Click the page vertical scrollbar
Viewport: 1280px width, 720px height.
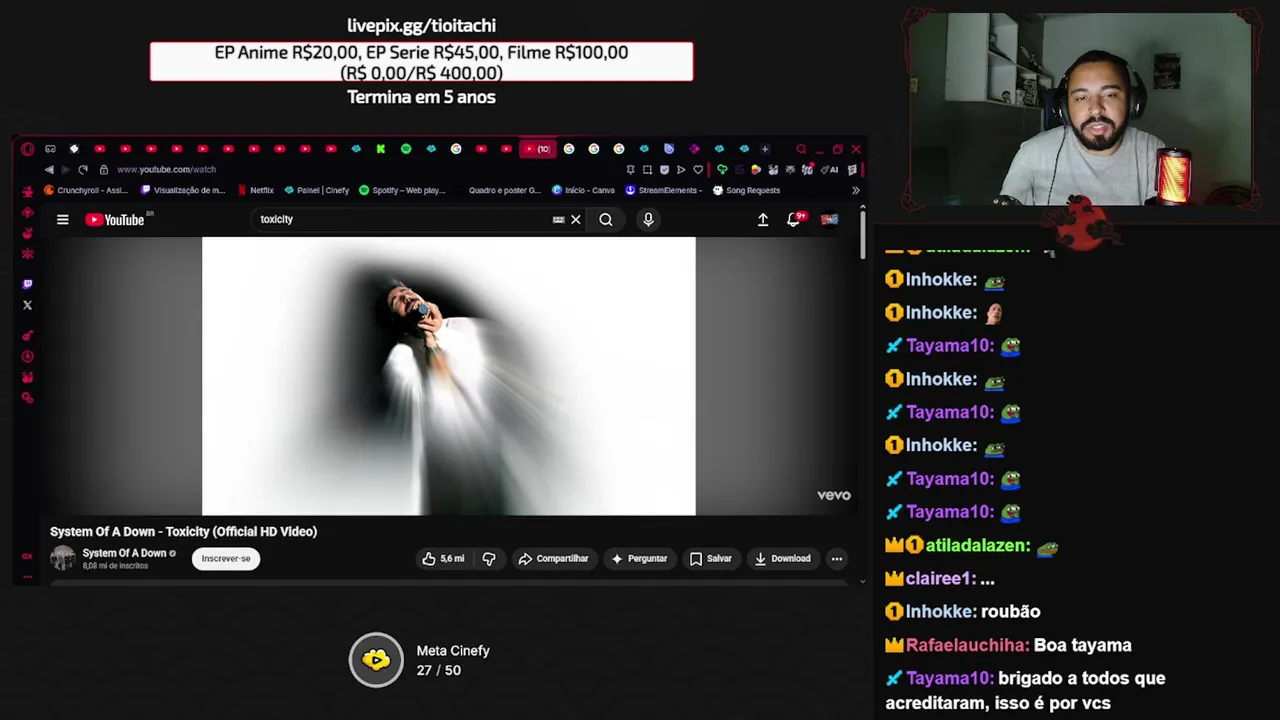pos(862,235)
